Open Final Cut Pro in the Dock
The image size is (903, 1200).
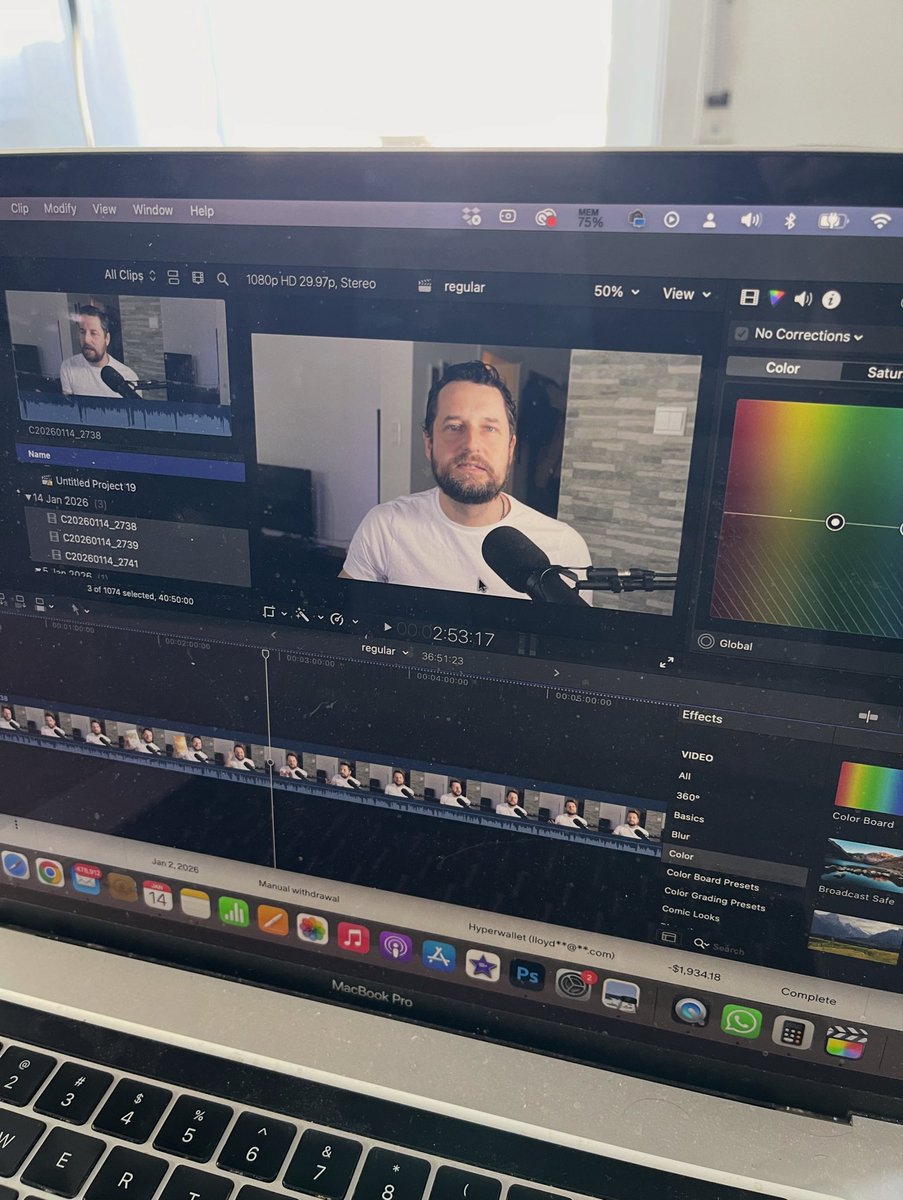click(846, 1041)
